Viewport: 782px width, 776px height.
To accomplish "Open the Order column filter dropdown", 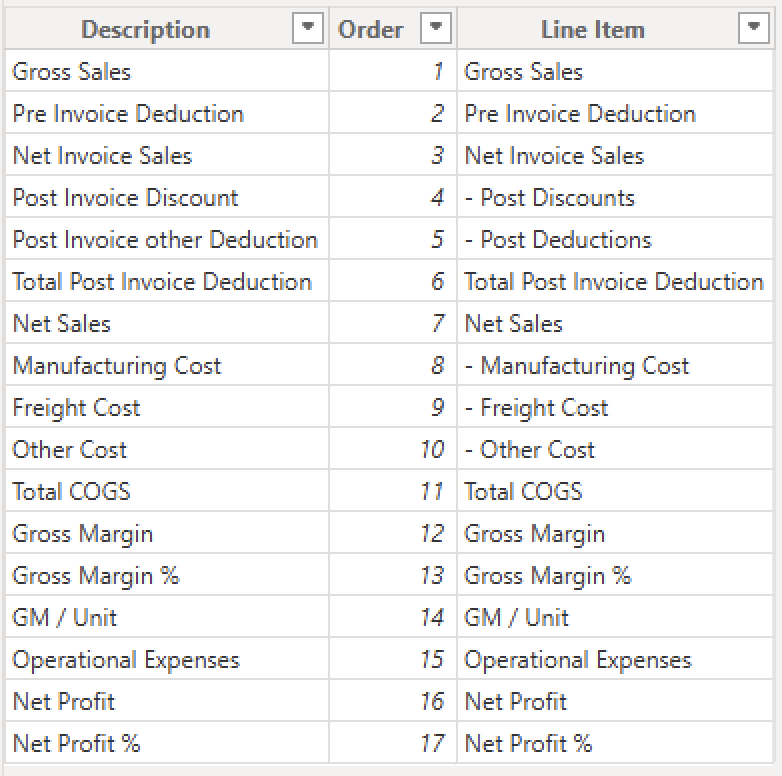I will (x=435, y=28).
